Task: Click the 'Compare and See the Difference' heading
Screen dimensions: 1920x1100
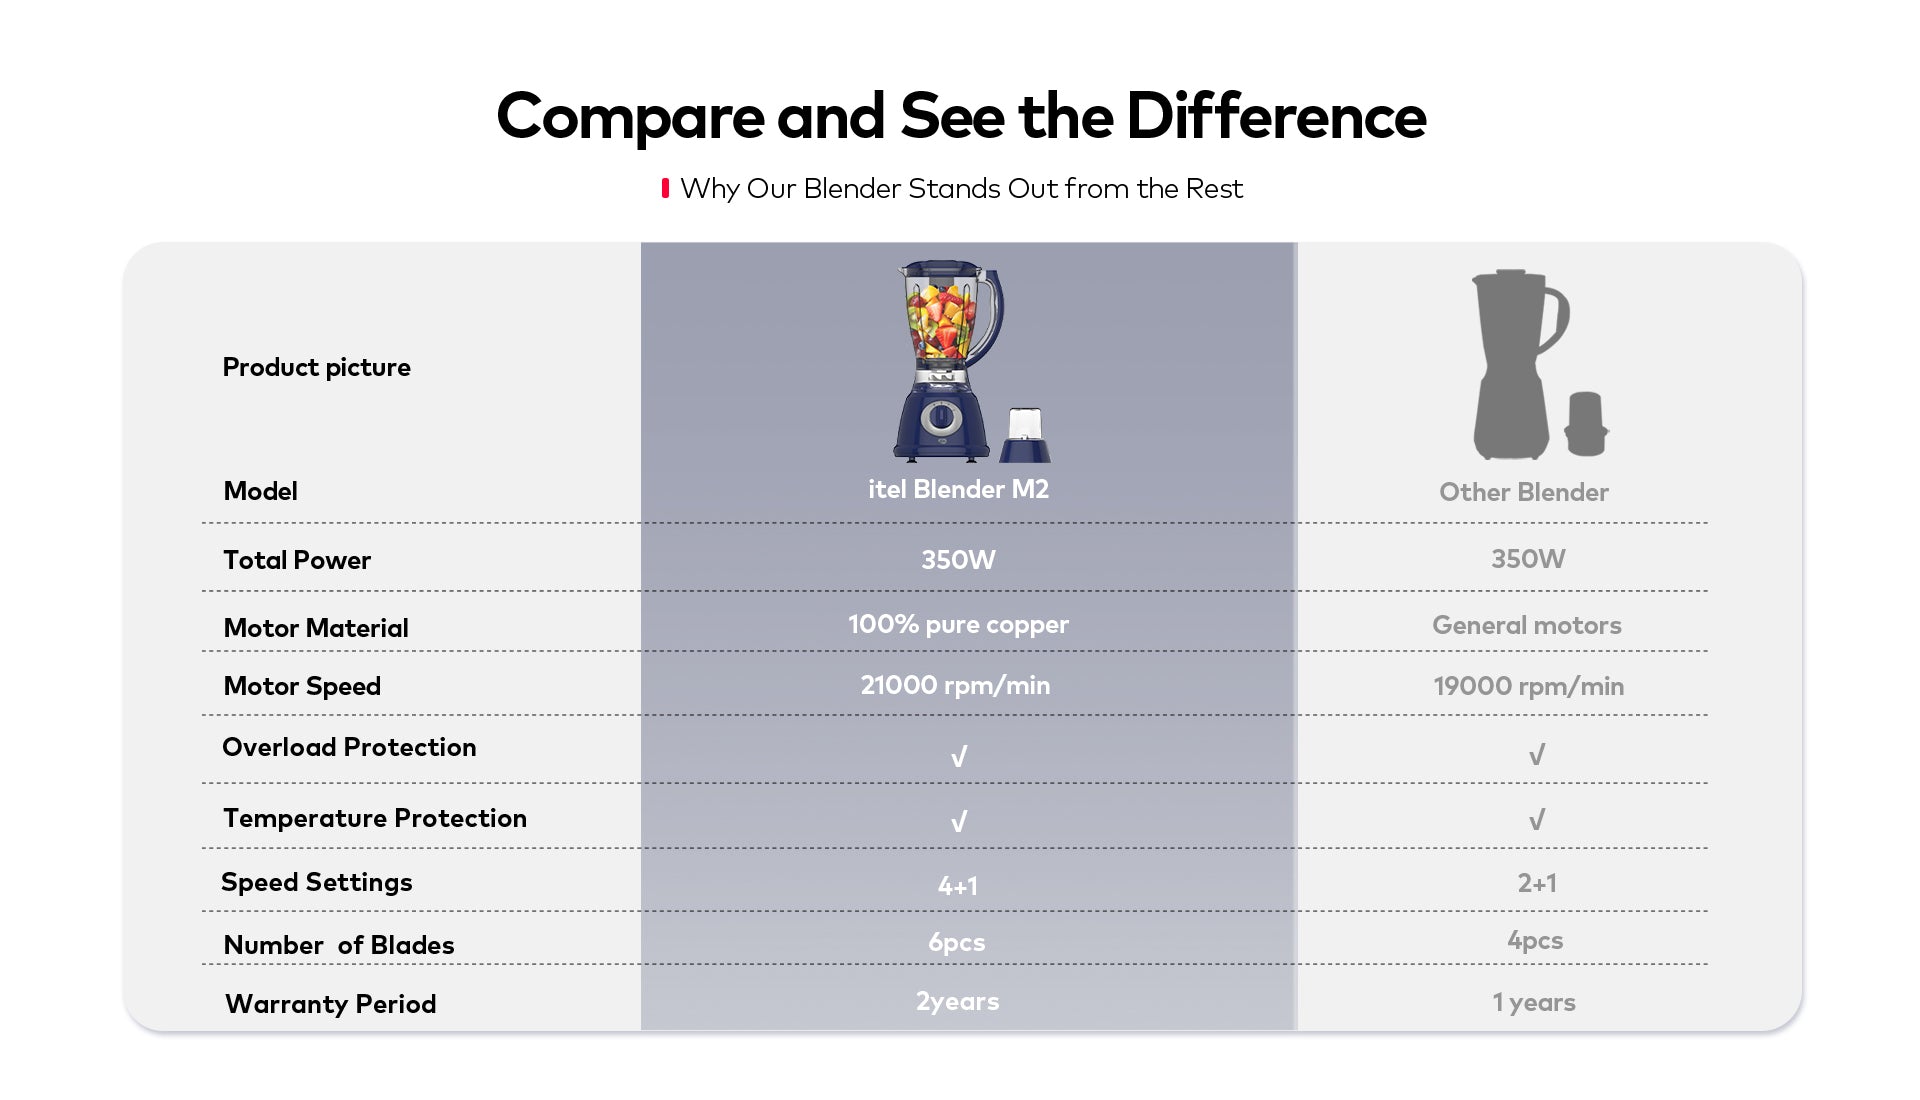Action: tap(960, 116)
